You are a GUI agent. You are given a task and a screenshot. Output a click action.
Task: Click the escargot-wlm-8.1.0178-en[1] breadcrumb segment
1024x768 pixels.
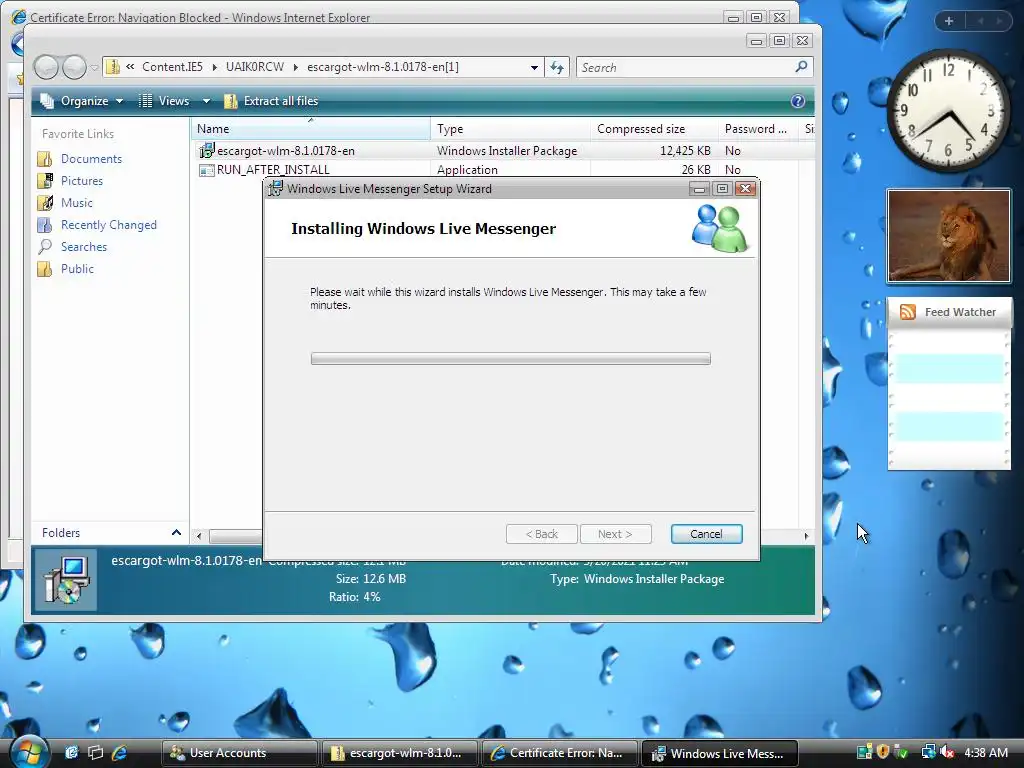383,67
